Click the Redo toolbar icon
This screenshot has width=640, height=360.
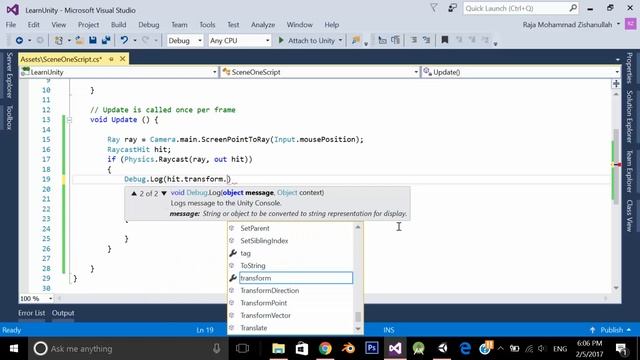click(145, 40)
